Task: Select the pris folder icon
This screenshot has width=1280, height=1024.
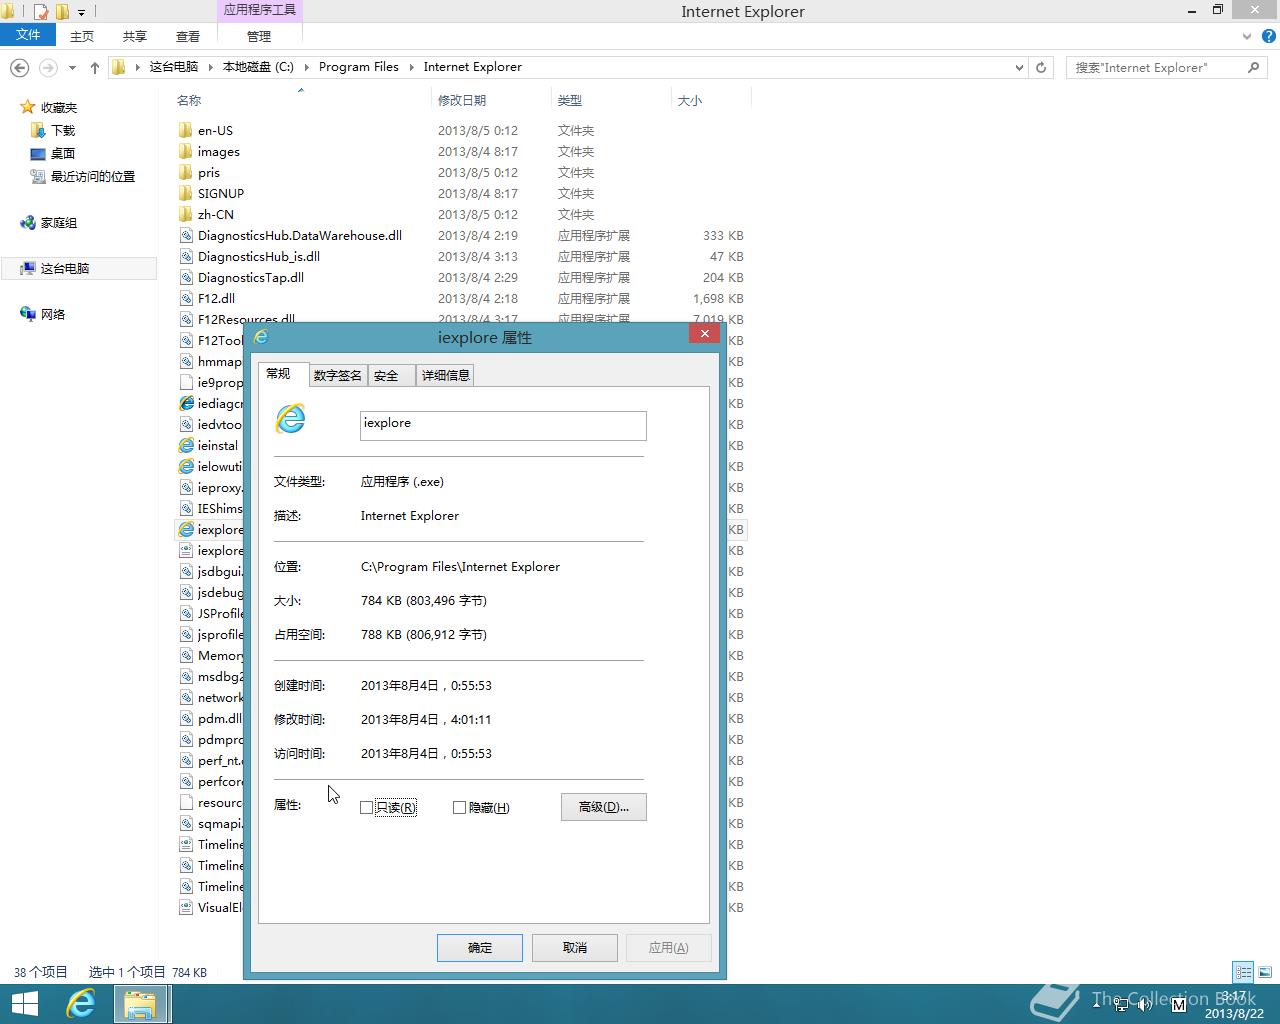Action: pyautogui.click(x=186, y=172)
